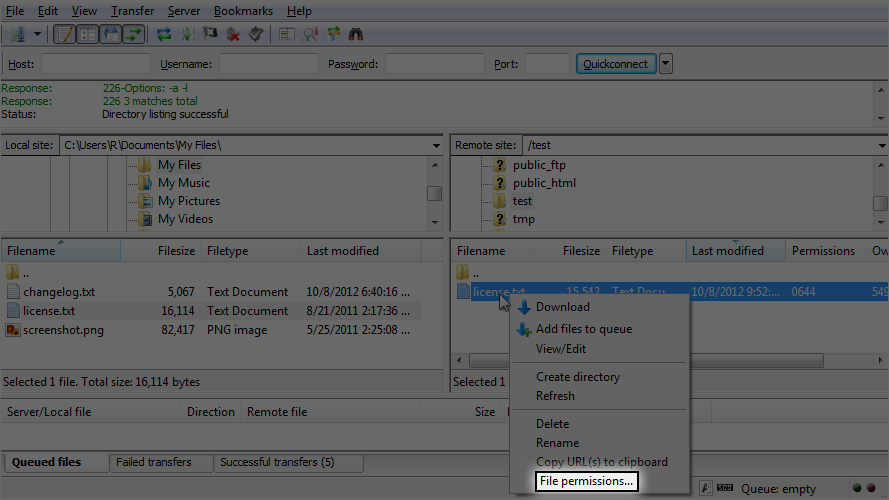
Task: Toggle the message log display
Action: point(65,34)
